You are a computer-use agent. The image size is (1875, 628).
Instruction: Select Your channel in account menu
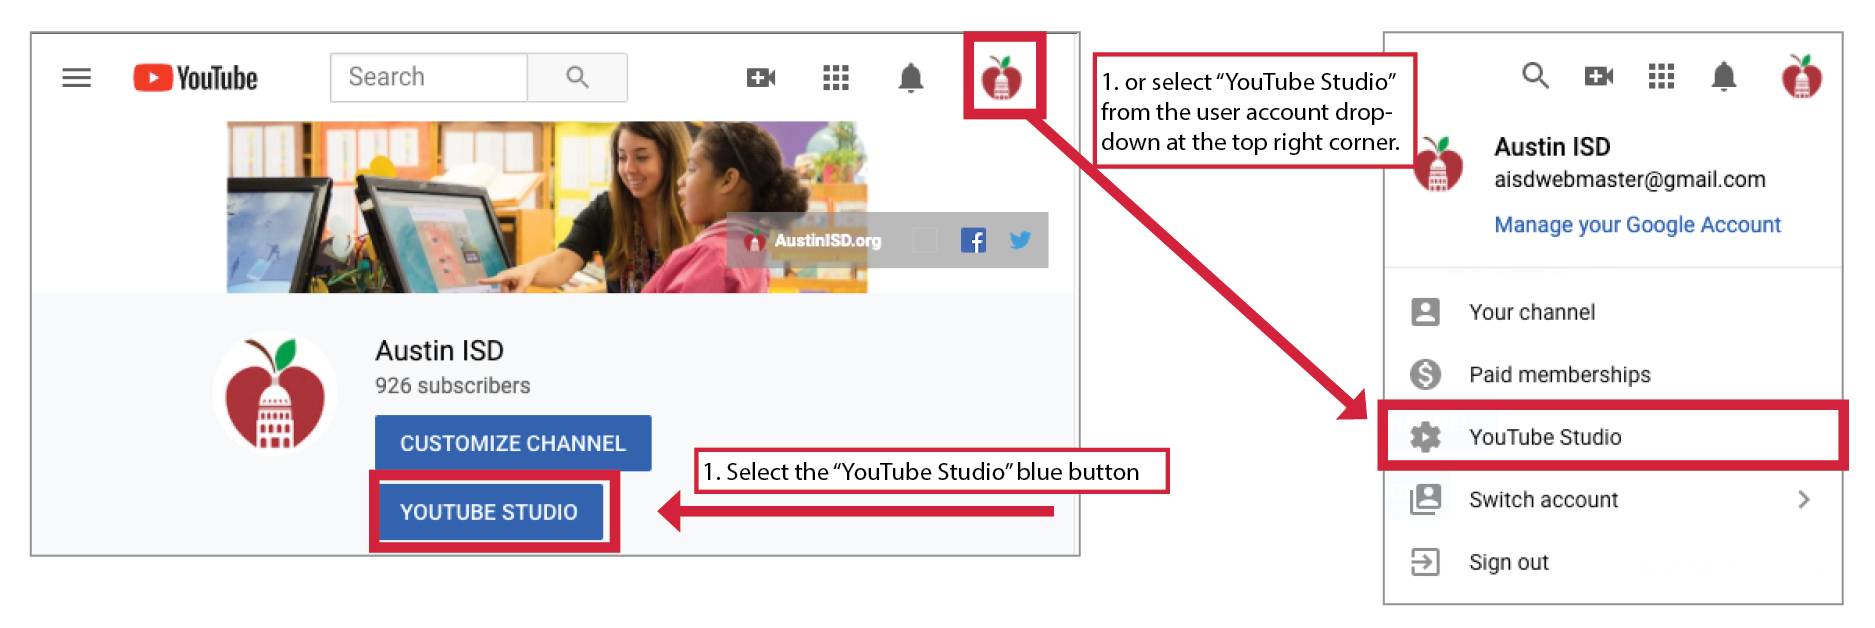1531,312
